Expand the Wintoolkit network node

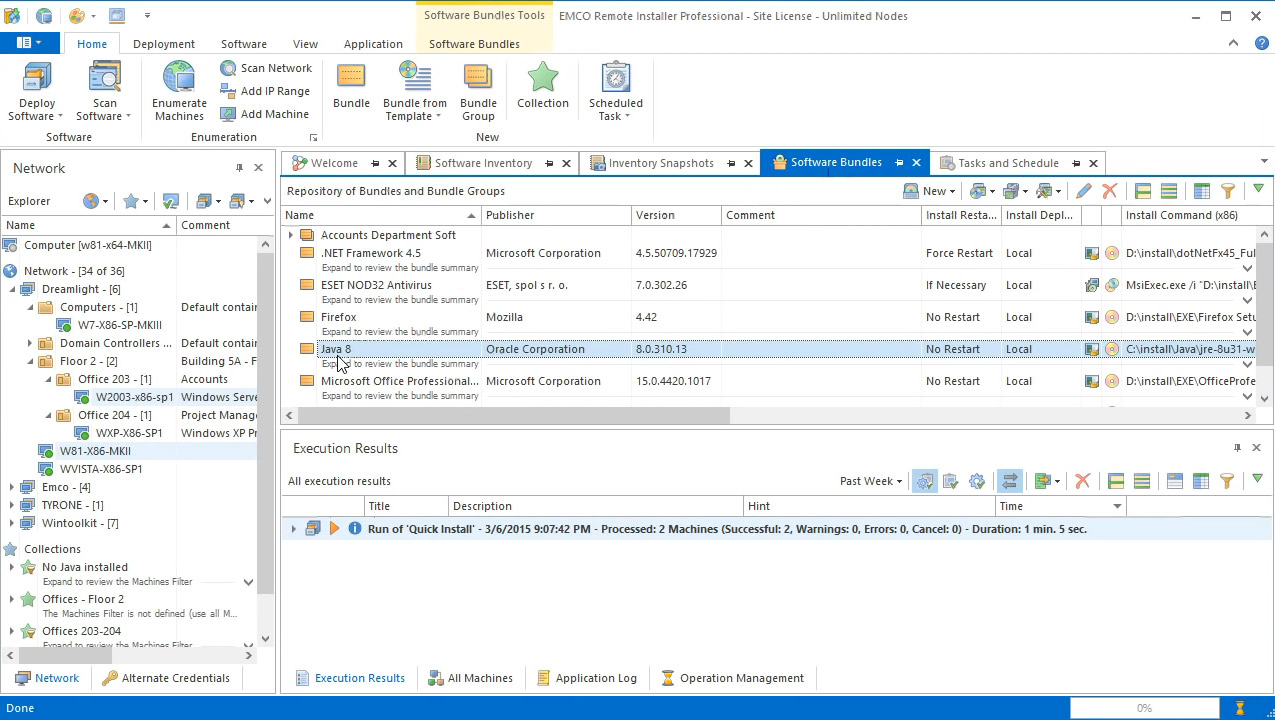click(x=12, y=523)
